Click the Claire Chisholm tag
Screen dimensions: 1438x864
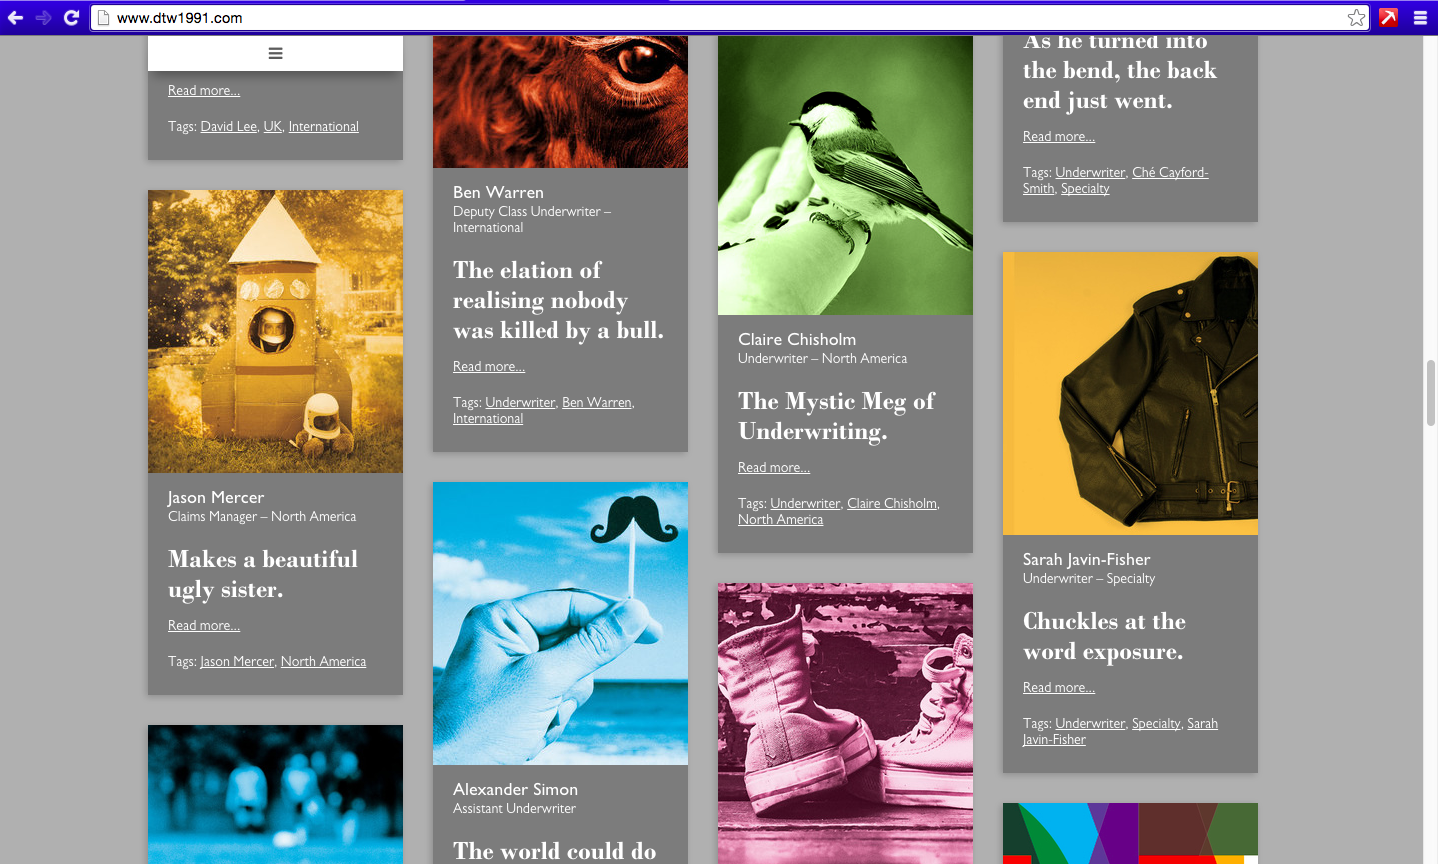[892, 504]
